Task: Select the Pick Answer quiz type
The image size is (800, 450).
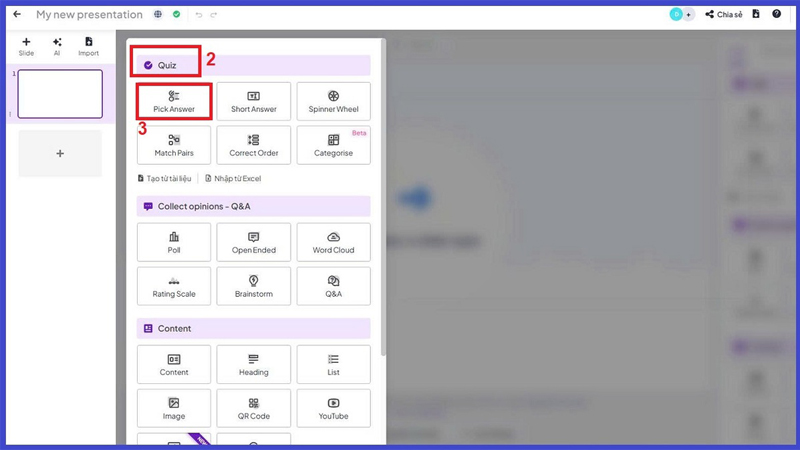Action: pos(174,102)
